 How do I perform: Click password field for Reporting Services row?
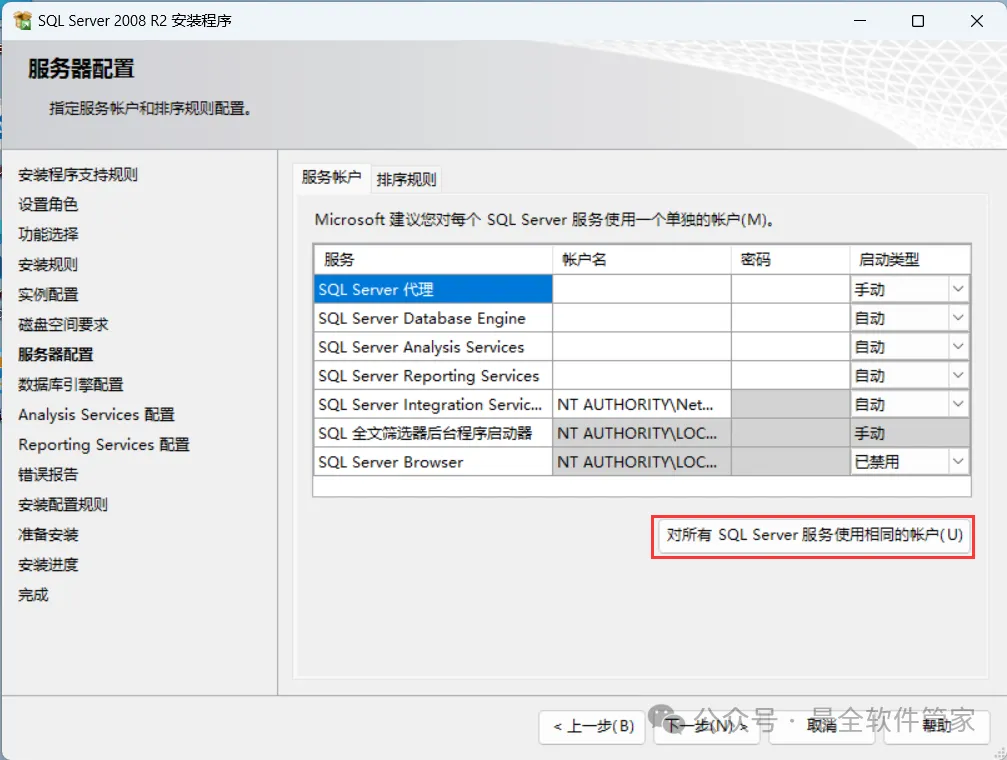point(791,375)
